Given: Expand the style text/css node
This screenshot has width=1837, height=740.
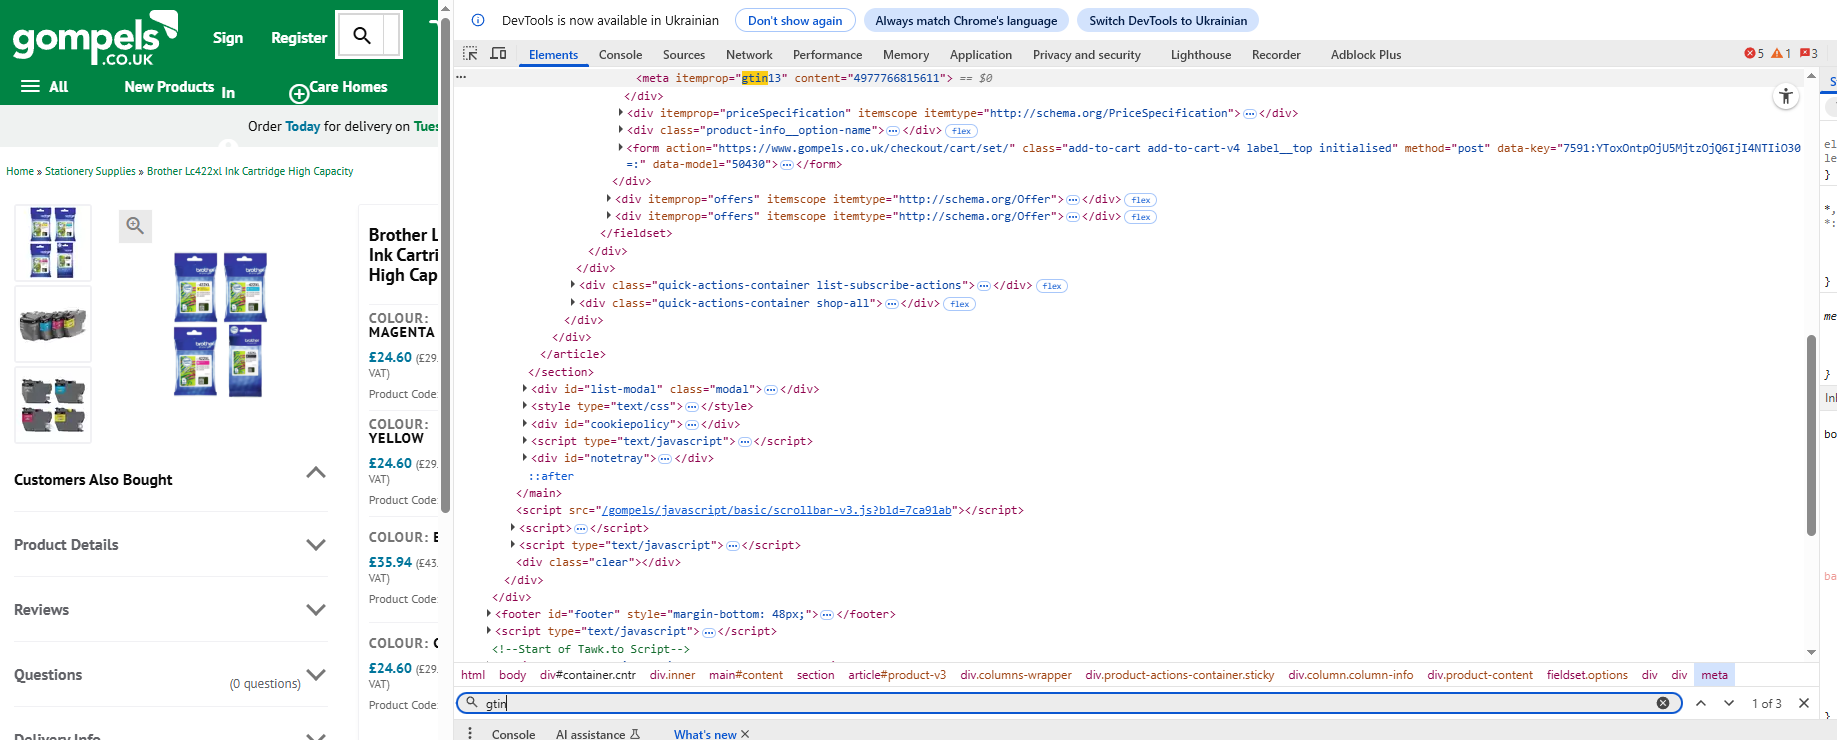Looking at the screenshot, I should [525, 406].
